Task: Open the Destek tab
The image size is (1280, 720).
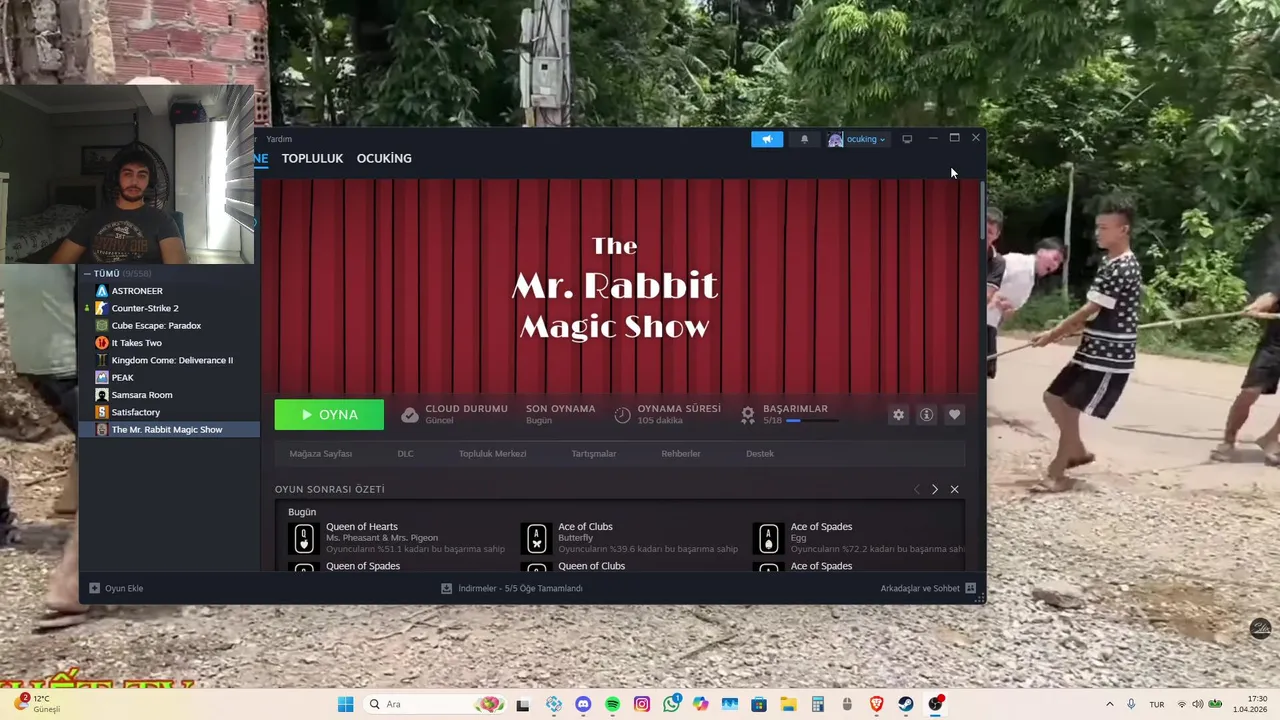Action: click(760, 454)
